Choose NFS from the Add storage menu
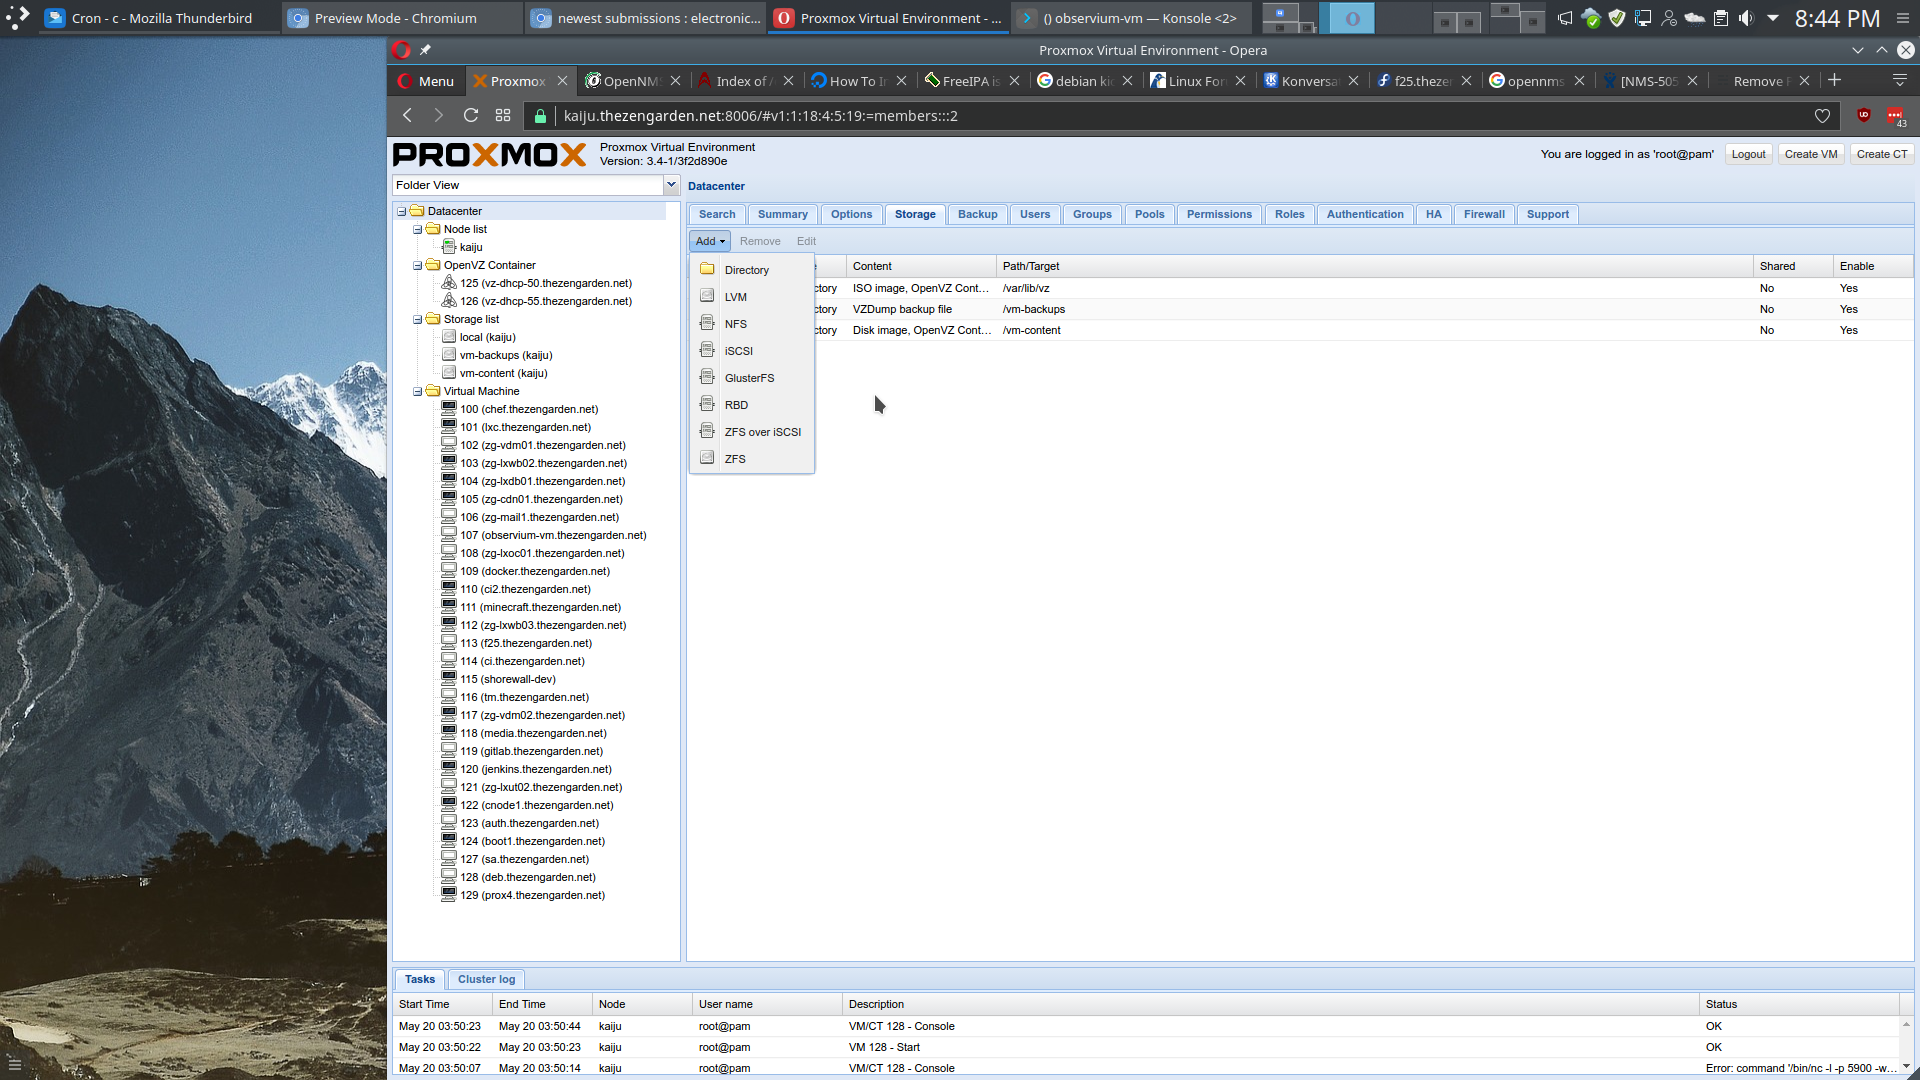The image size is (1920, 1080). click(x=751, y=324)
